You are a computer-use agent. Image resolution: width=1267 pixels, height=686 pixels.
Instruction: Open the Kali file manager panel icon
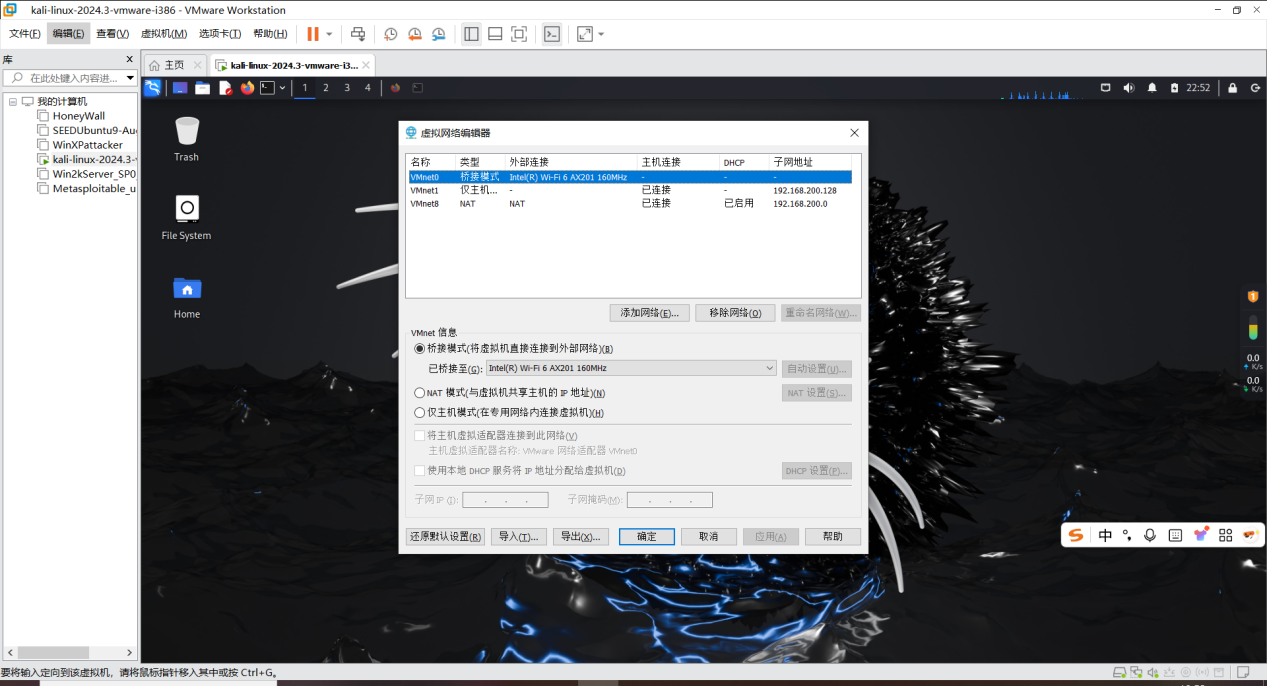(202, 88)
